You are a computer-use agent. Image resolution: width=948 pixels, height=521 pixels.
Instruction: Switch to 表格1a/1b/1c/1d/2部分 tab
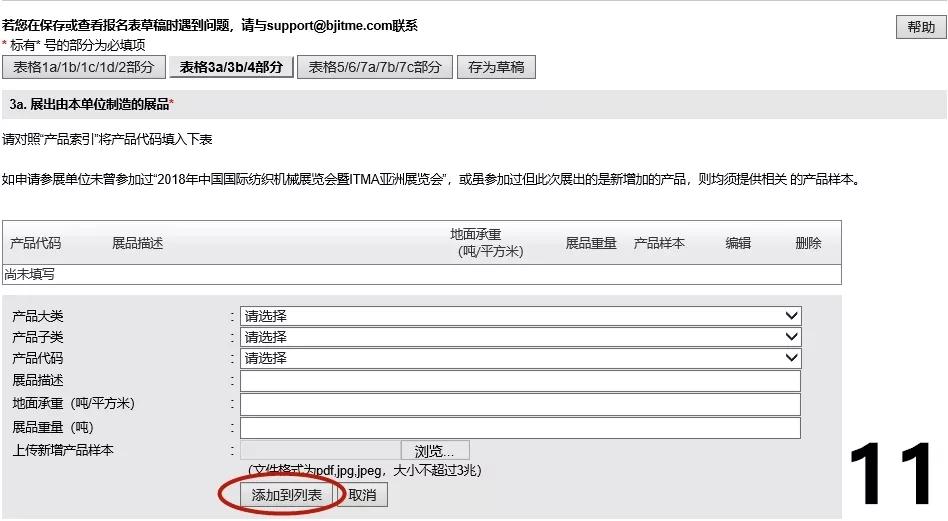[x=83, y=67]
